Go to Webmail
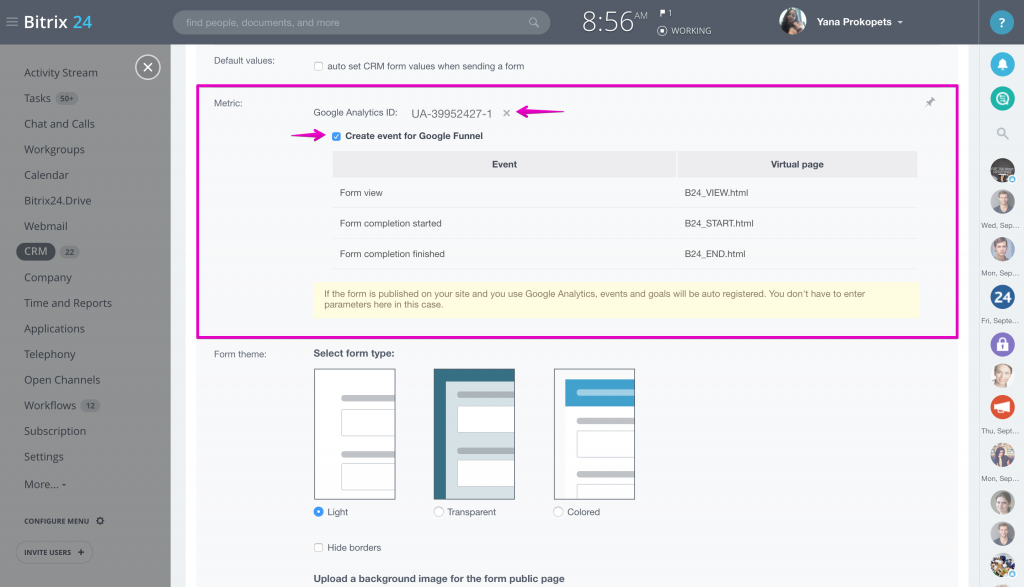This screenshot has height=587, width=1024. pyautogui.click(x=46, y=226)
